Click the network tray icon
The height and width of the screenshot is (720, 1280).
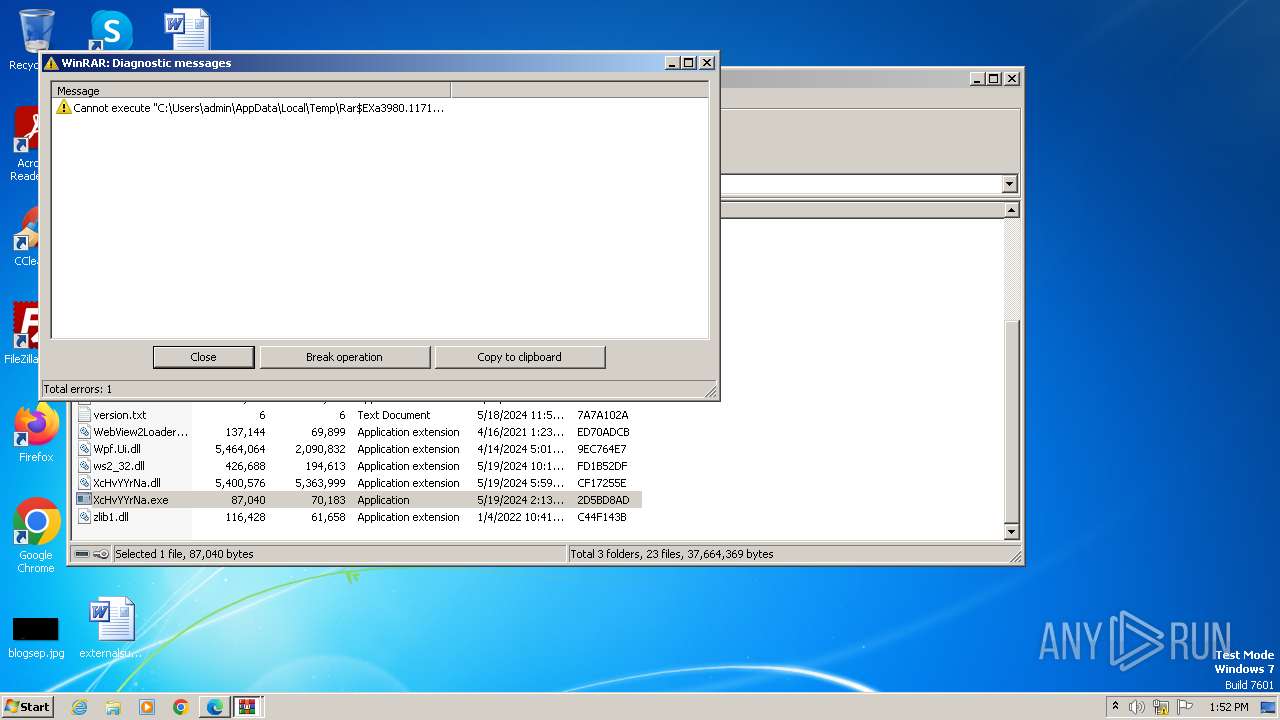click(x=1161, y=707)
